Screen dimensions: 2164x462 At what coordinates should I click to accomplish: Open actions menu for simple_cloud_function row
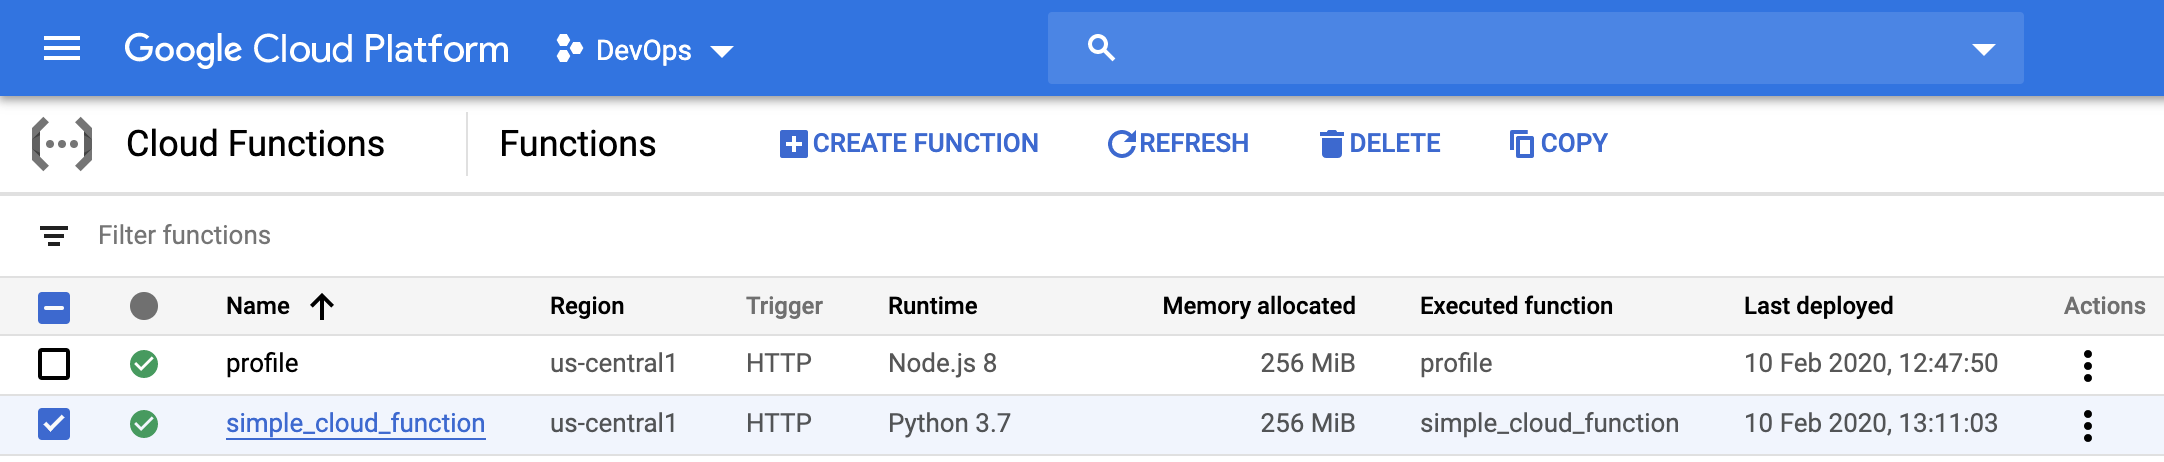(2088, 426)
